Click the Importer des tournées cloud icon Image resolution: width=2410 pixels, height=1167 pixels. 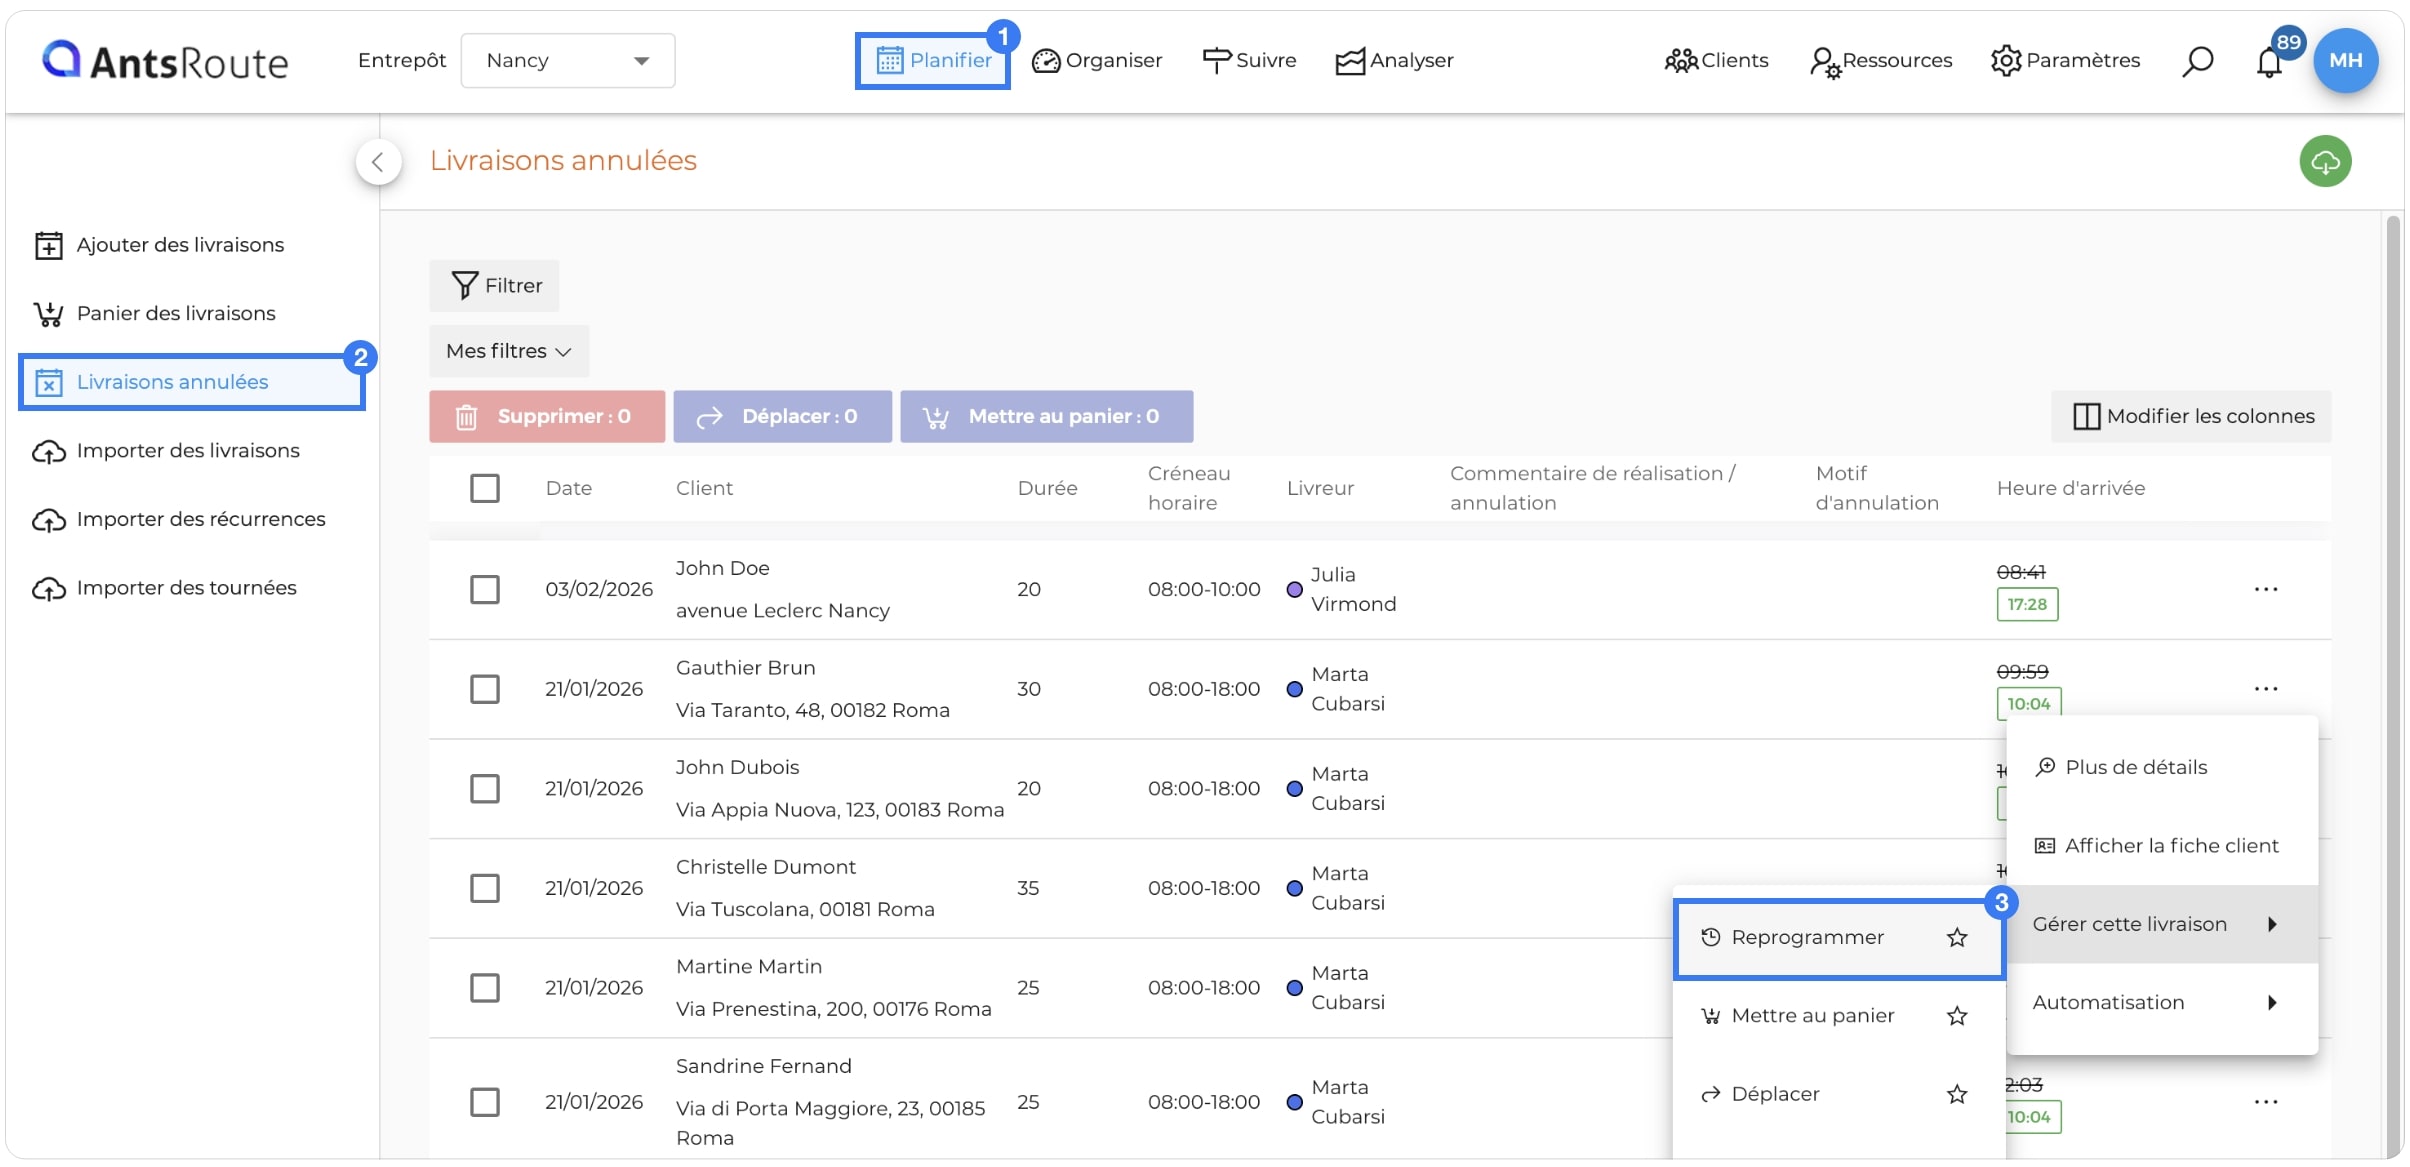pos(48,588)
